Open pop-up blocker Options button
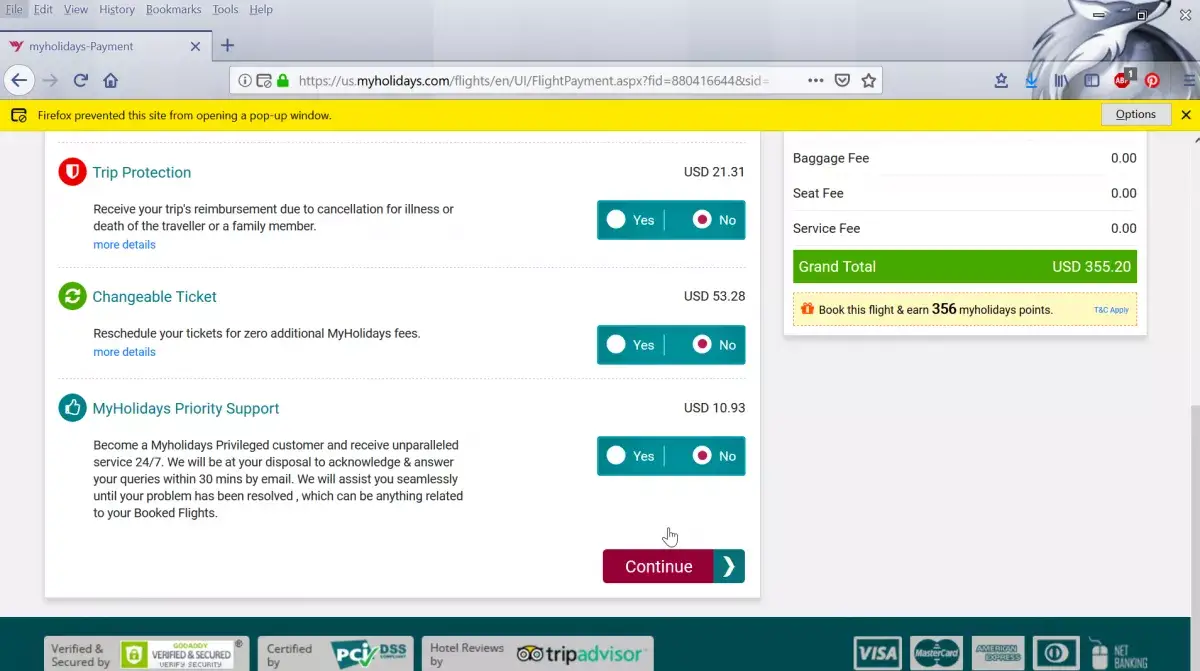The height and width of the screenshot is (671, 1200). [x=1135, y=114]
